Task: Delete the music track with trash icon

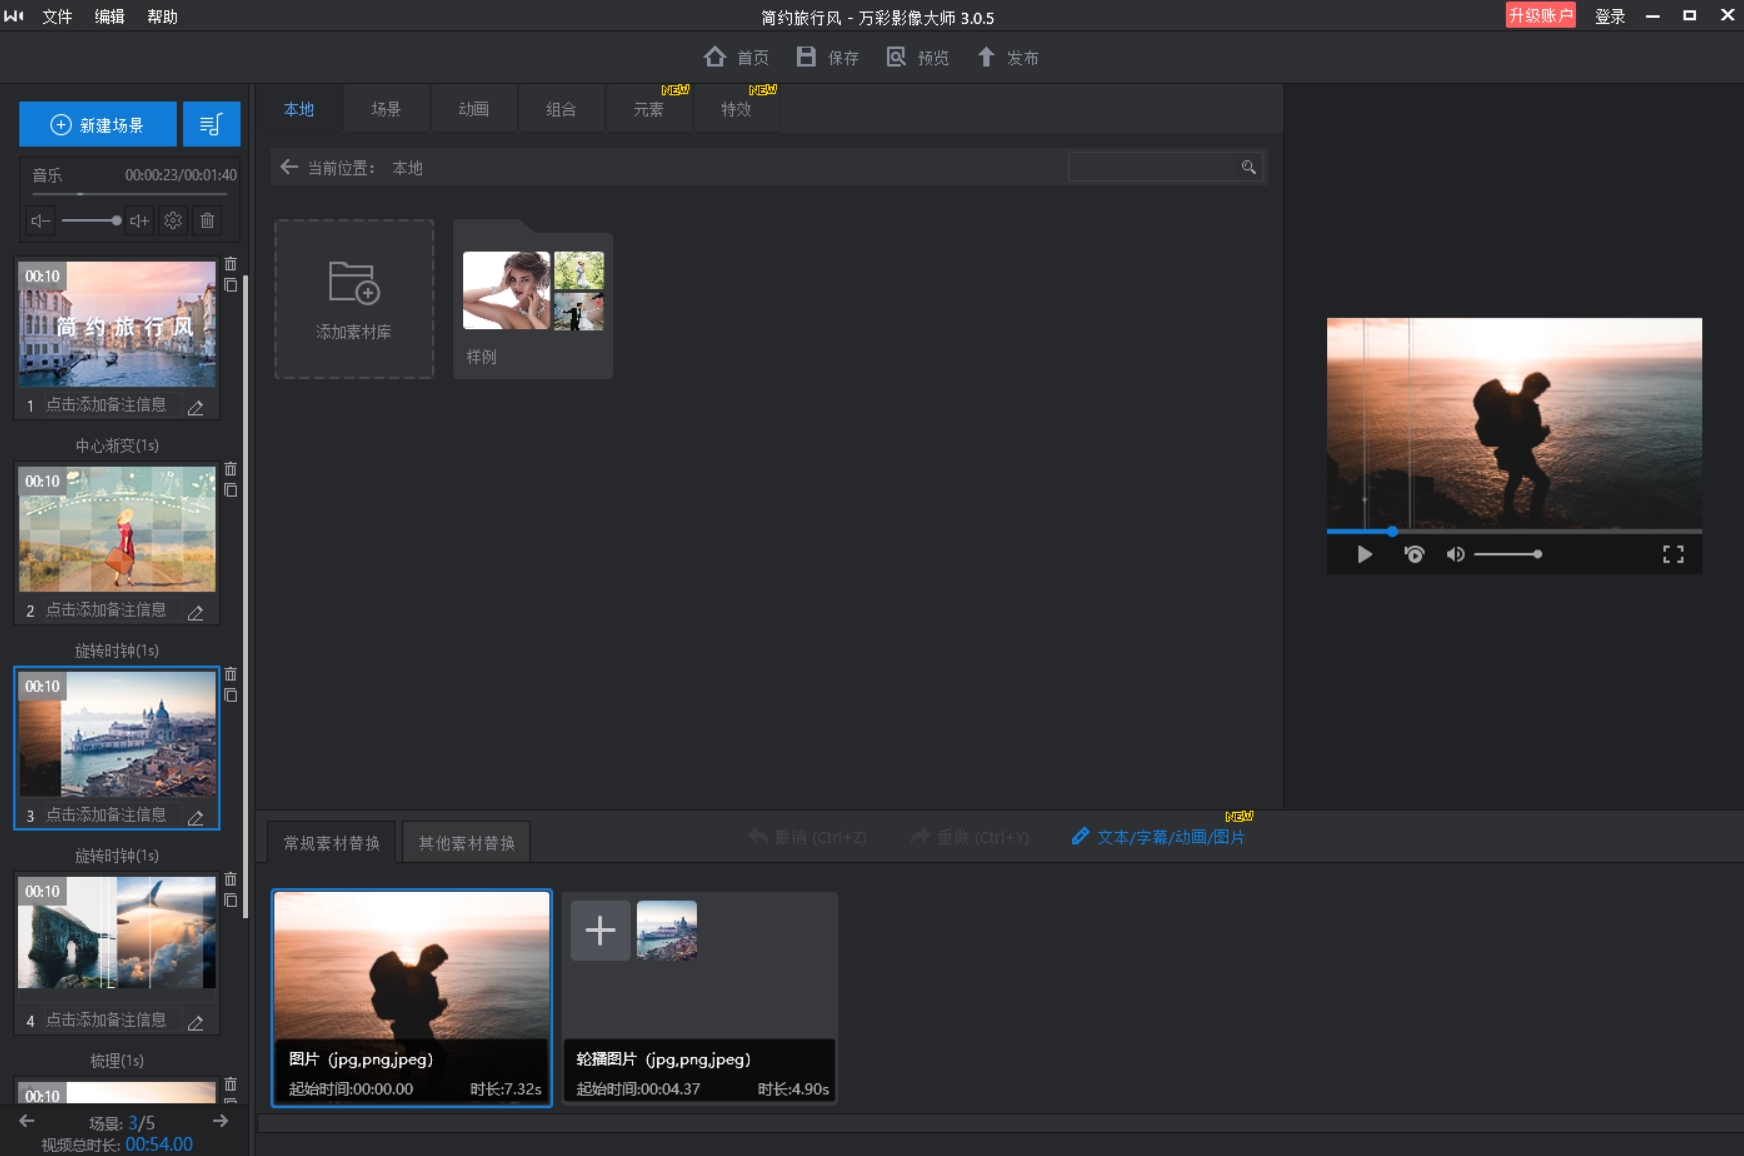Action: [207, 221]
